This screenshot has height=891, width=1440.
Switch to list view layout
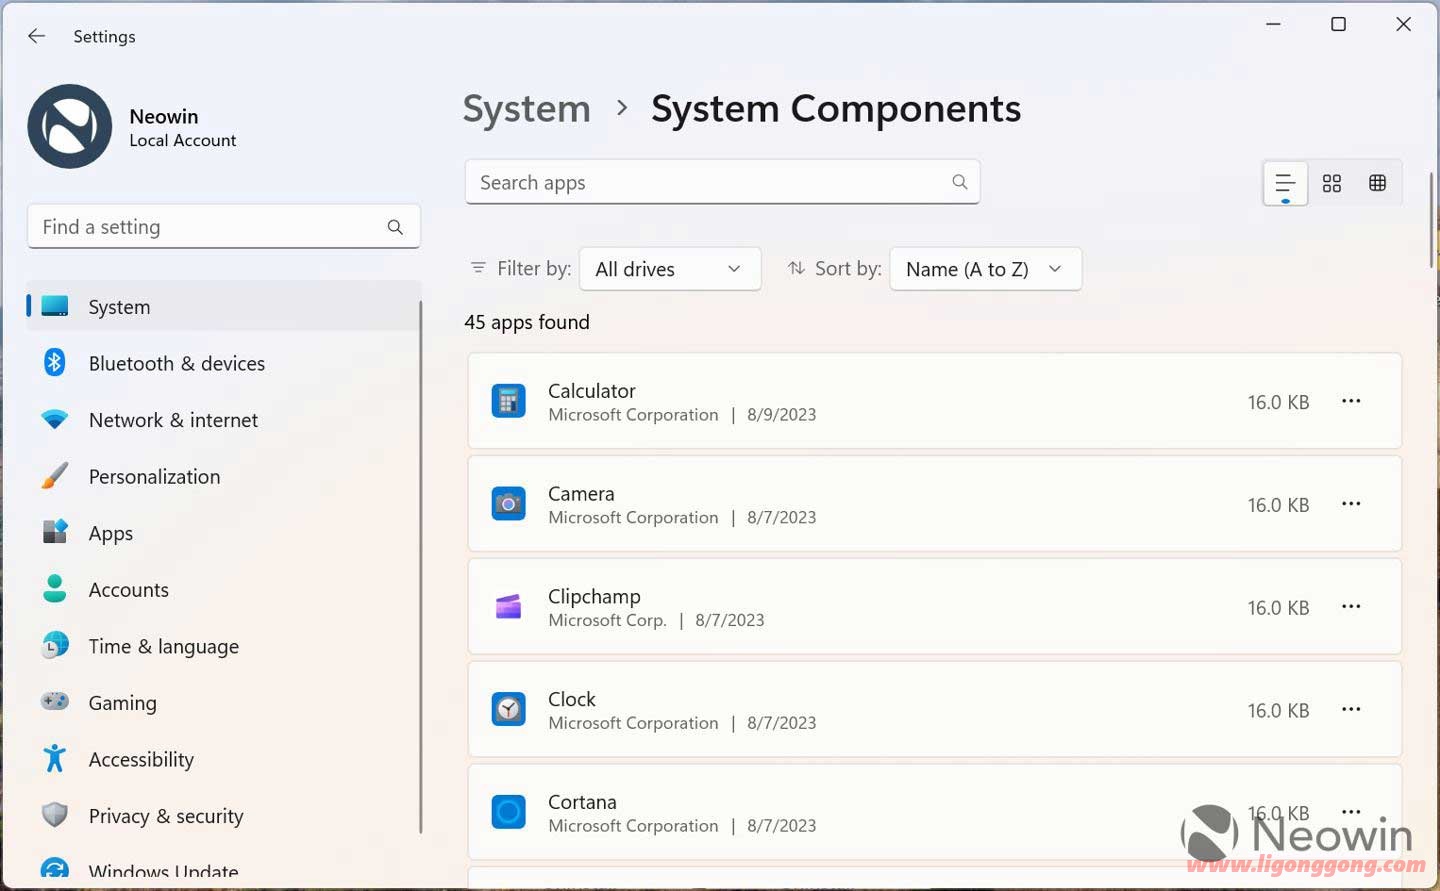pyautogui.click(x=1285, y=183)
